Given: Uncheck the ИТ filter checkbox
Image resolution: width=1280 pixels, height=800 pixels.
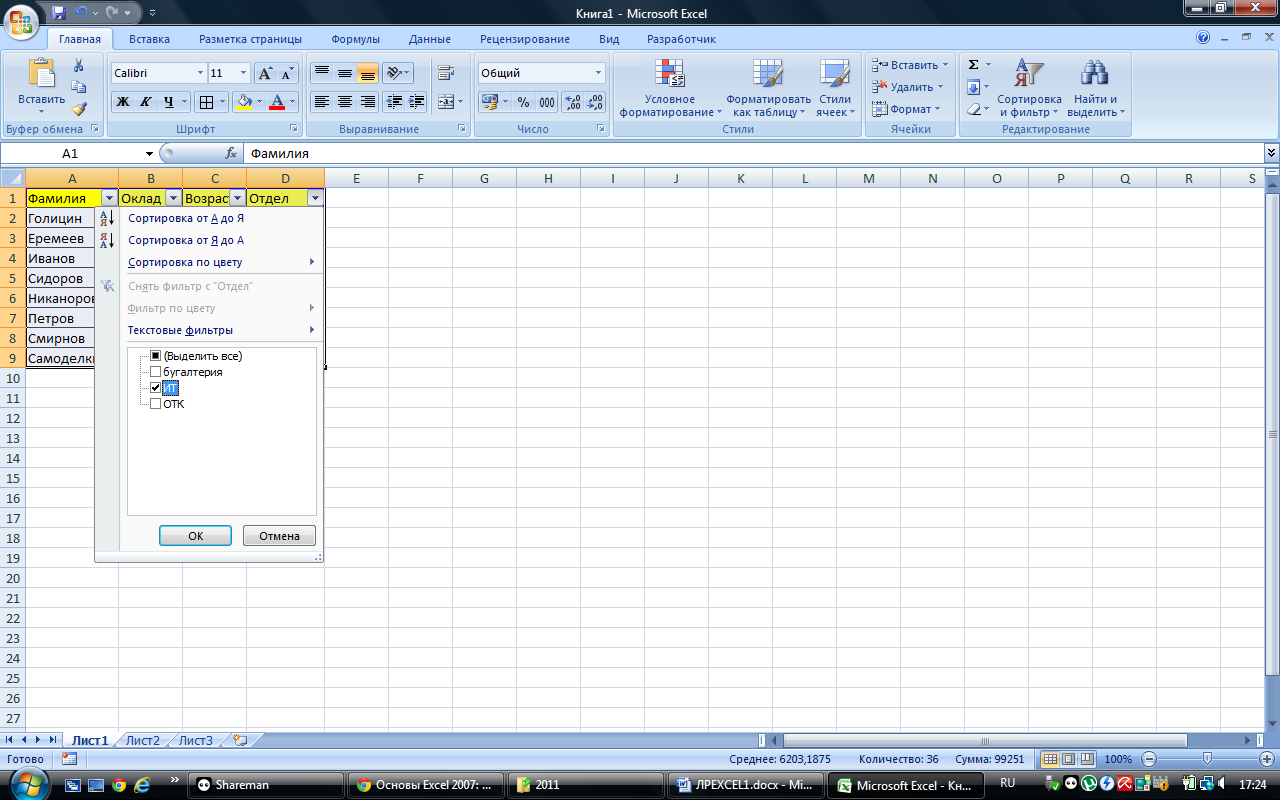Looking at the screenshot, I should click(155, 388).
